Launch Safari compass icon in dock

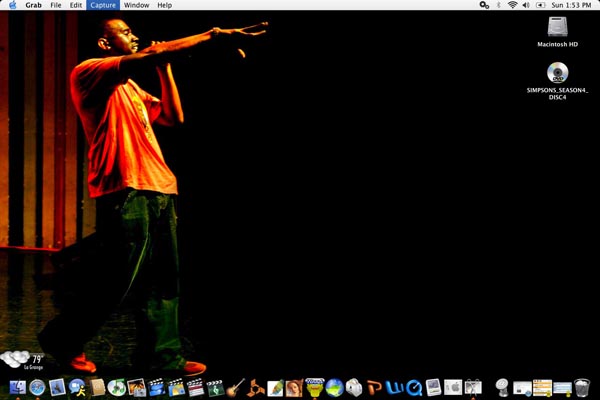click(x=38, y=388)
